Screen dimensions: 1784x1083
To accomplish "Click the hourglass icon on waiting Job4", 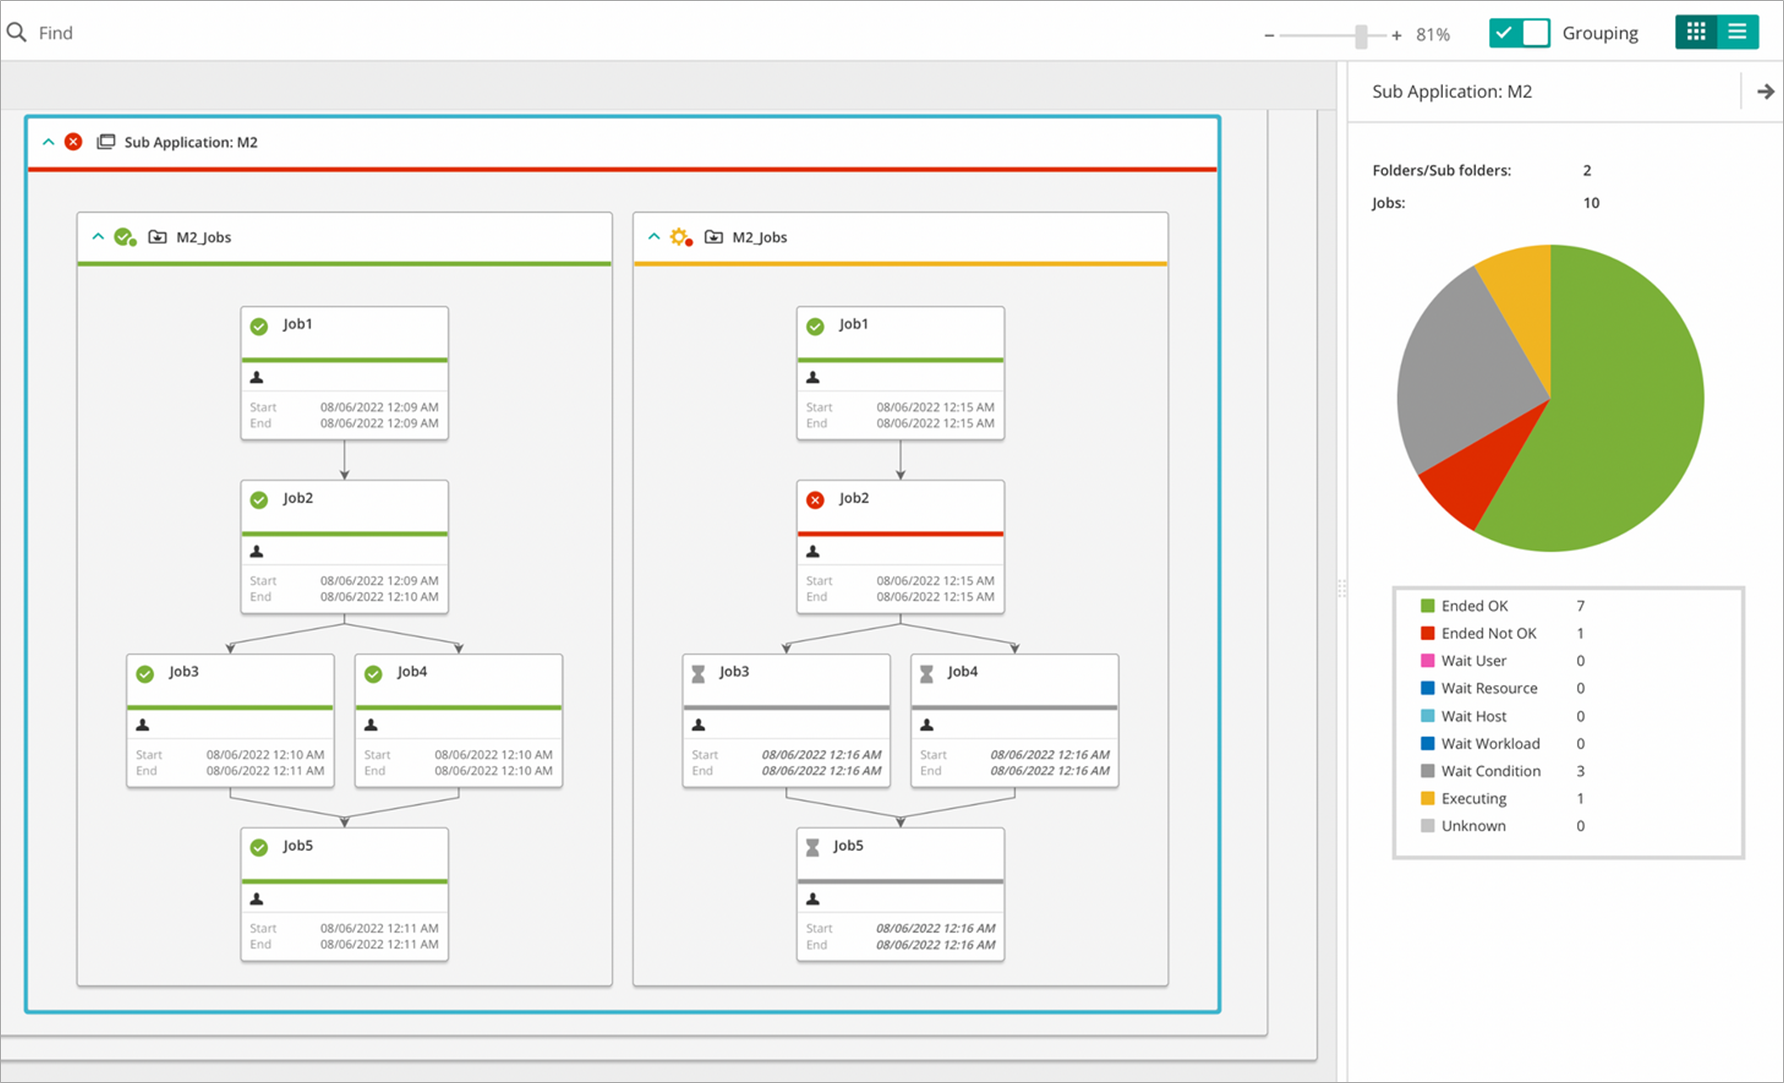I will coord(927,674).
